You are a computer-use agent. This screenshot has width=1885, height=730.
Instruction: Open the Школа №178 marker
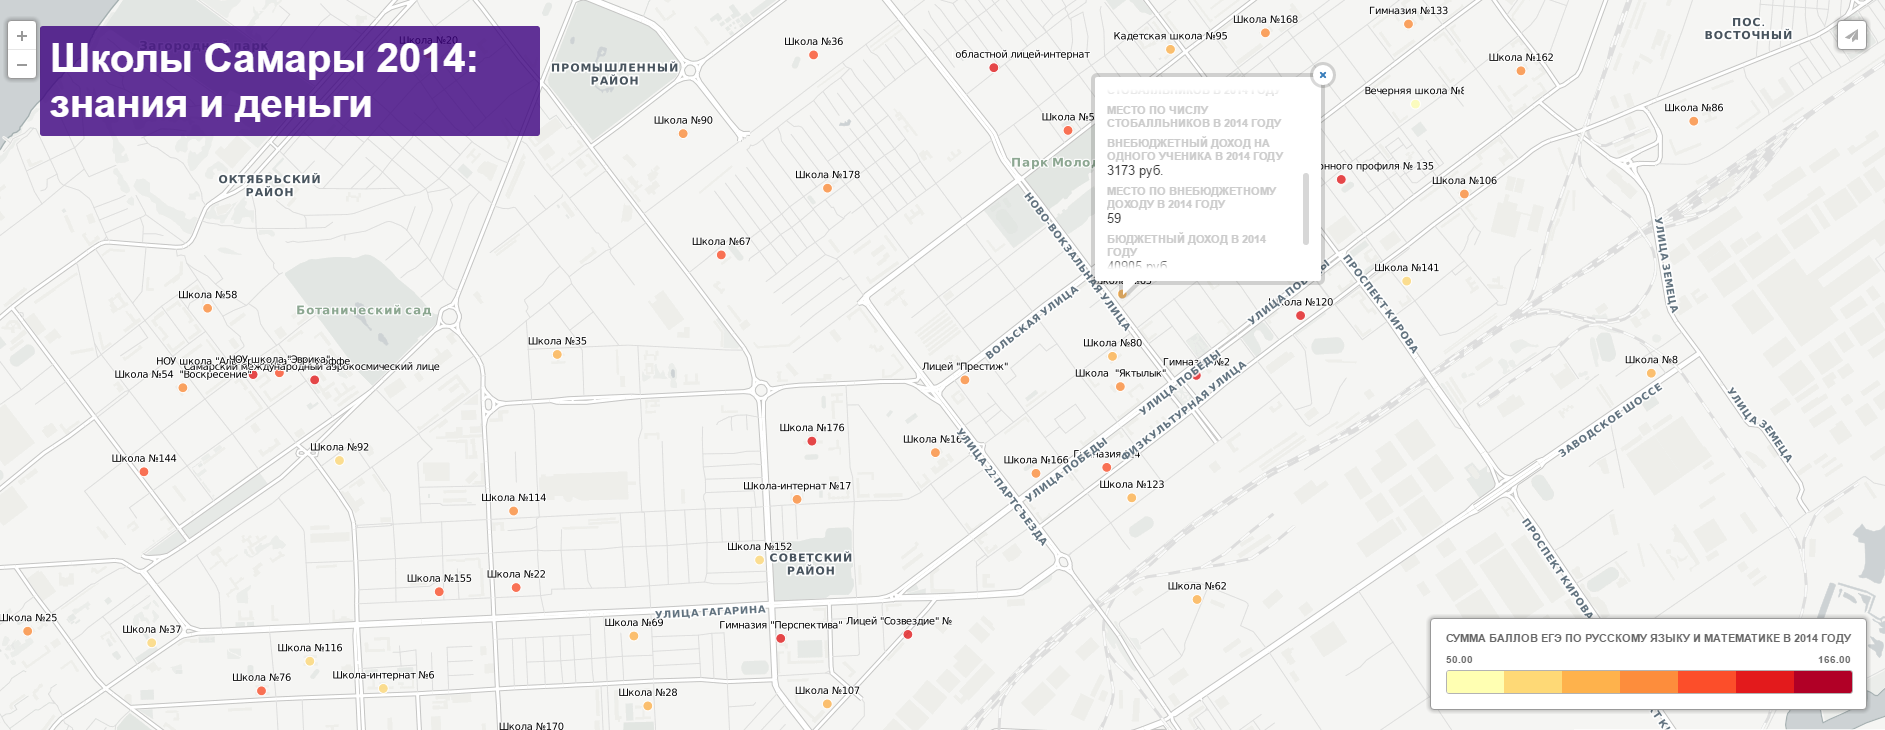[x=828, y=188]
